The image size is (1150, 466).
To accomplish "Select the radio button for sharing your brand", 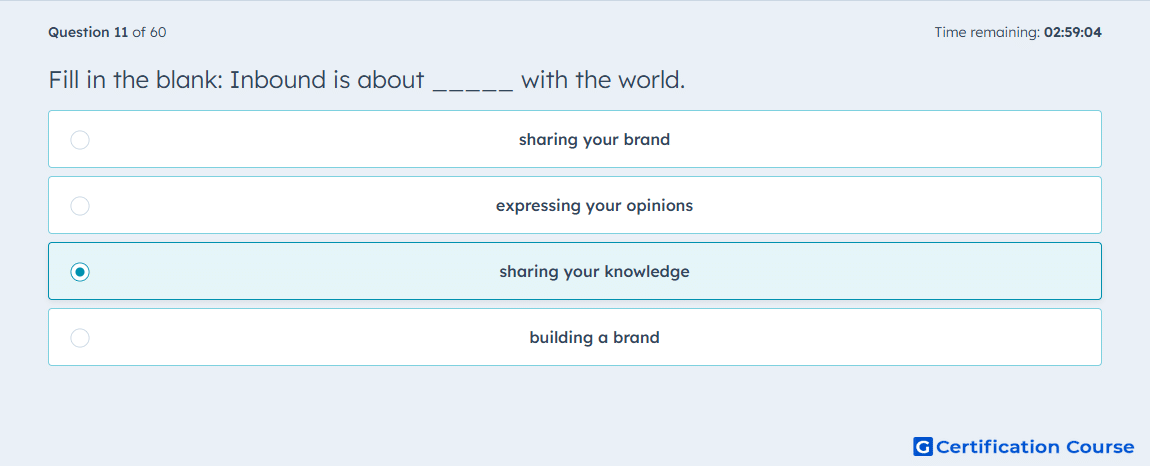I will (80, 139).
